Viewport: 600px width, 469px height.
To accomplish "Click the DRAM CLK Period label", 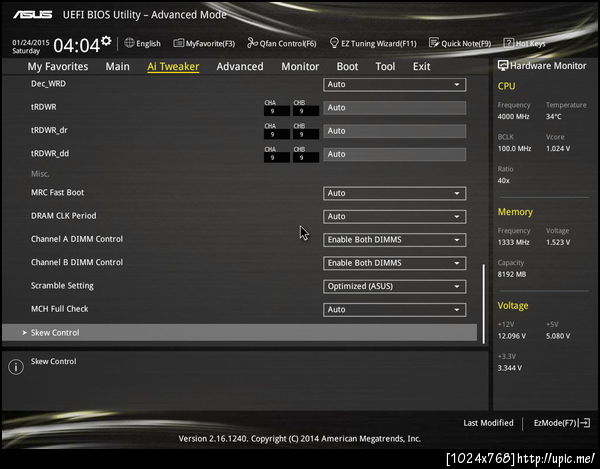I will (x=64, y=216).
